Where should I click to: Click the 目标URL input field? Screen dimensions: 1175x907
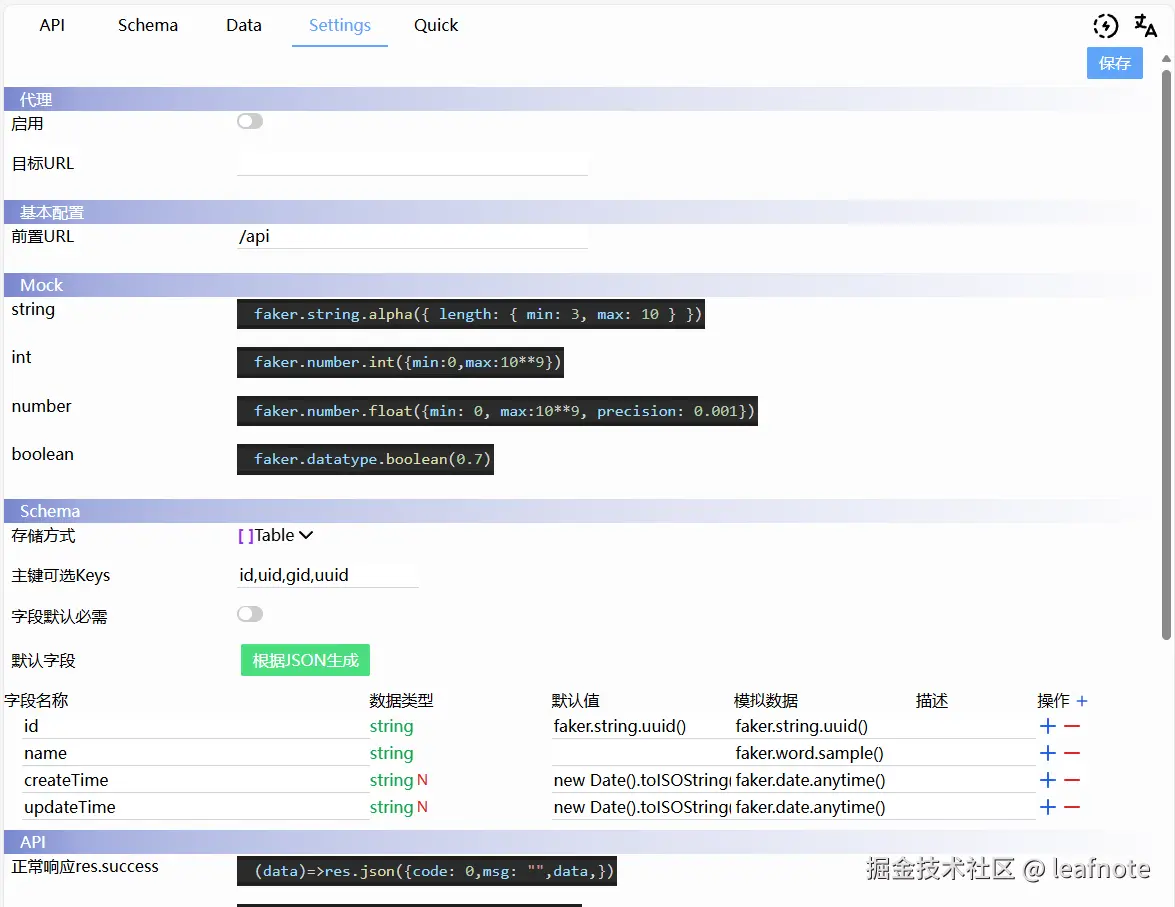point(412,163)
